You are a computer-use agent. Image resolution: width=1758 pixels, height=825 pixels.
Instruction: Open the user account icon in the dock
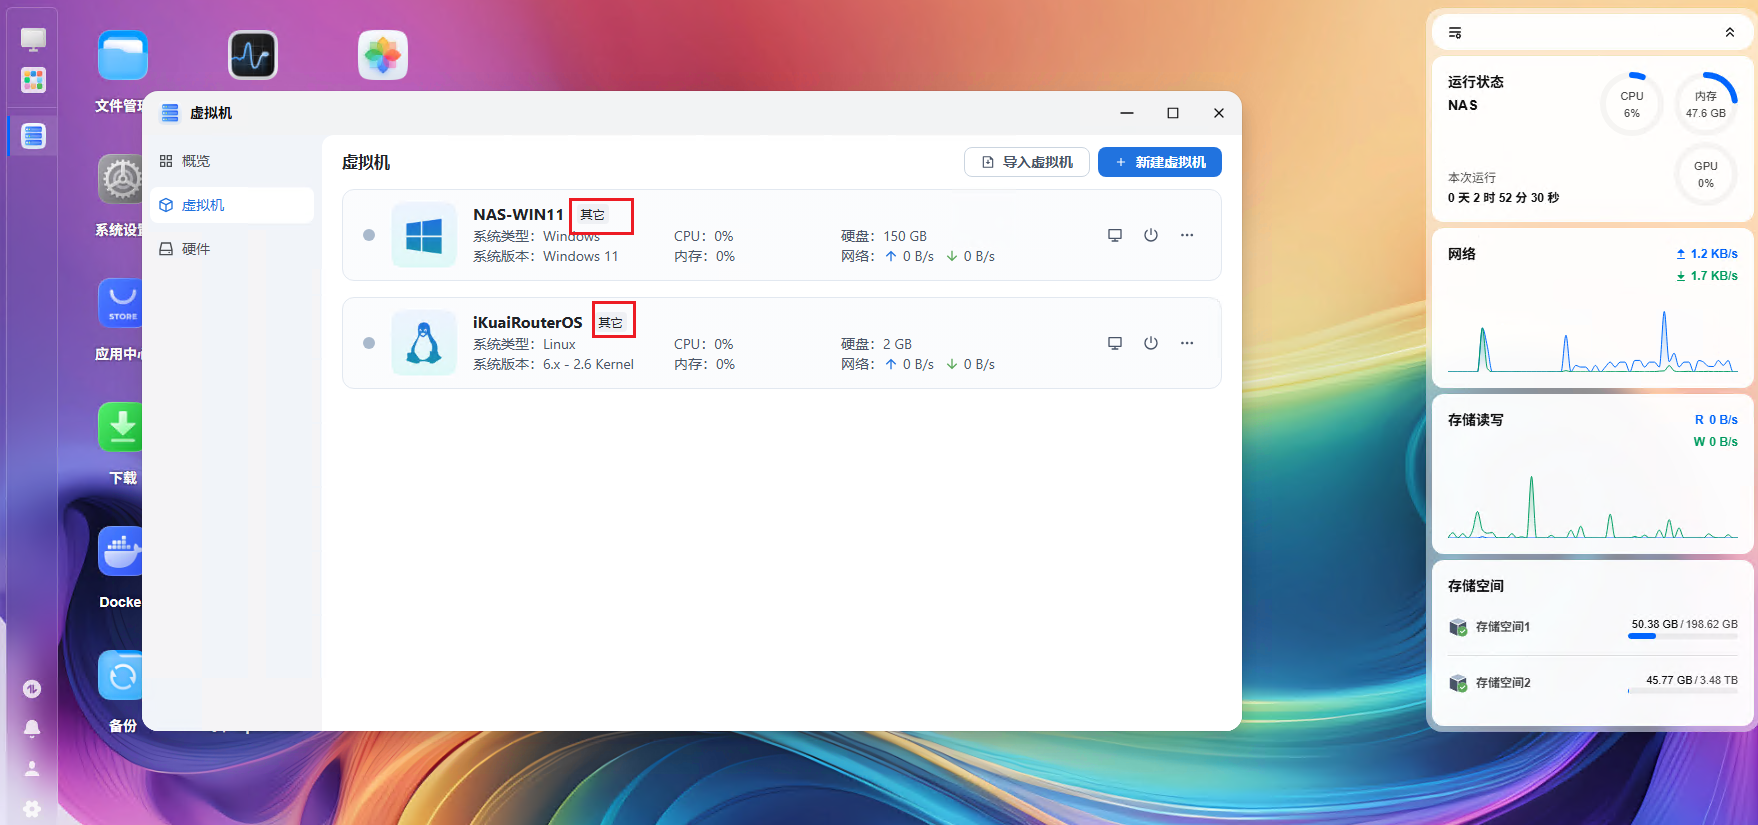tap(32, 769)
